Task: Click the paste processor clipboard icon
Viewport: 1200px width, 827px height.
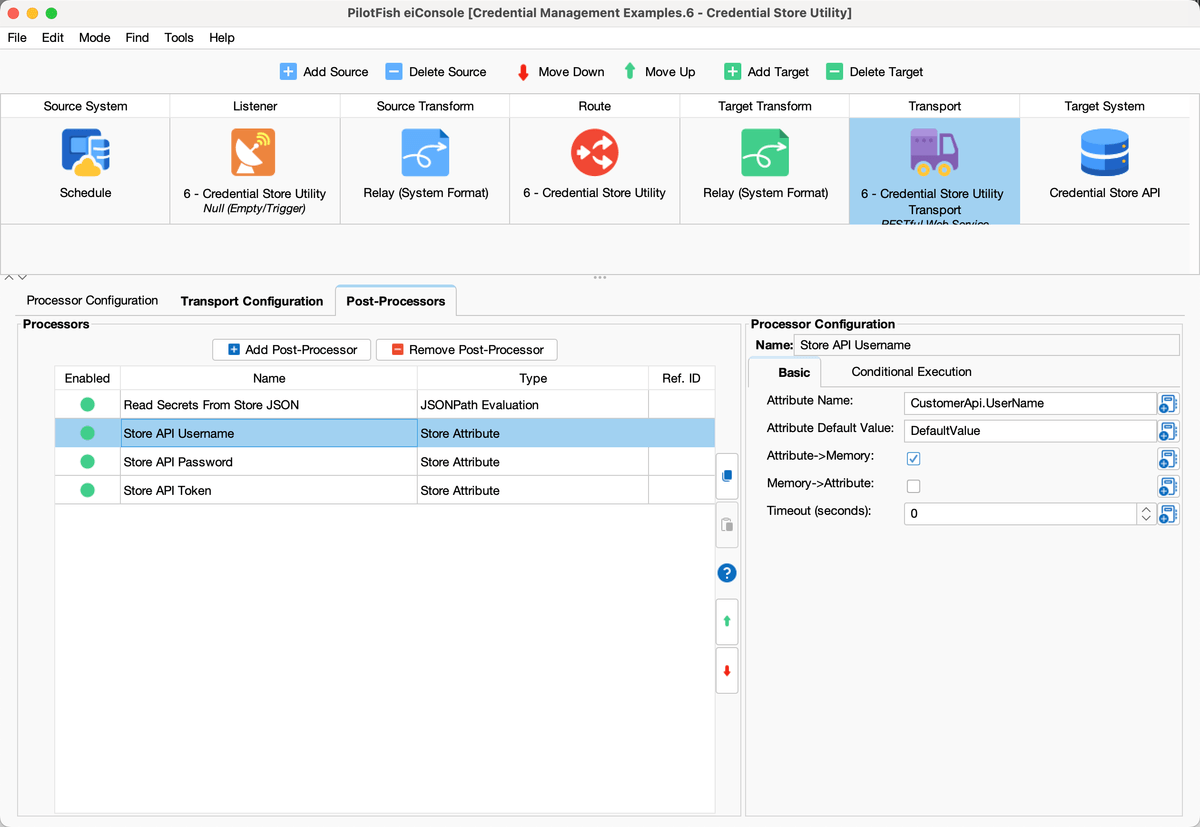Action: tap(727, 524)
